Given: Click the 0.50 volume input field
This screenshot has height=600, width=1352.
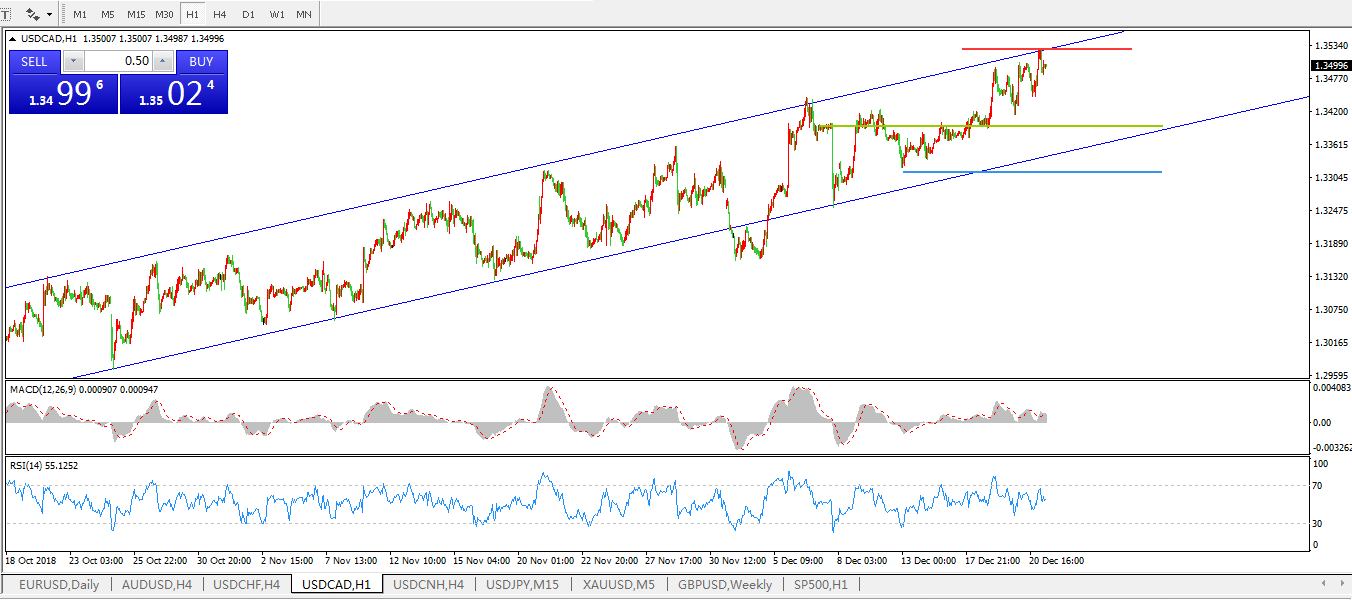Looking at the screenshot, I should (x=118, y=61).
